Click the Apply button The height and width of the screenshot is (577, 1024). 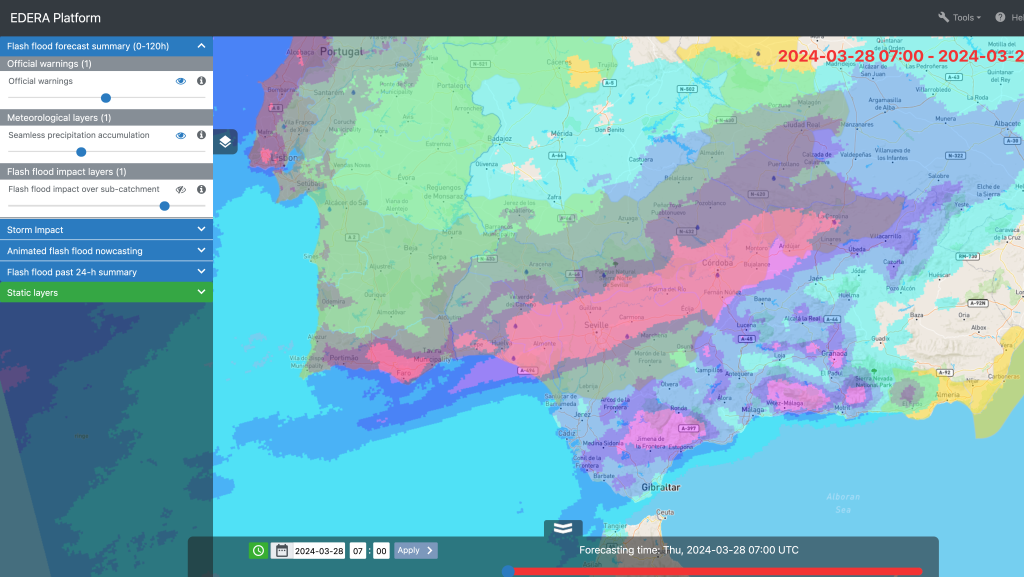pyautogui.click(x=415, y=550)
